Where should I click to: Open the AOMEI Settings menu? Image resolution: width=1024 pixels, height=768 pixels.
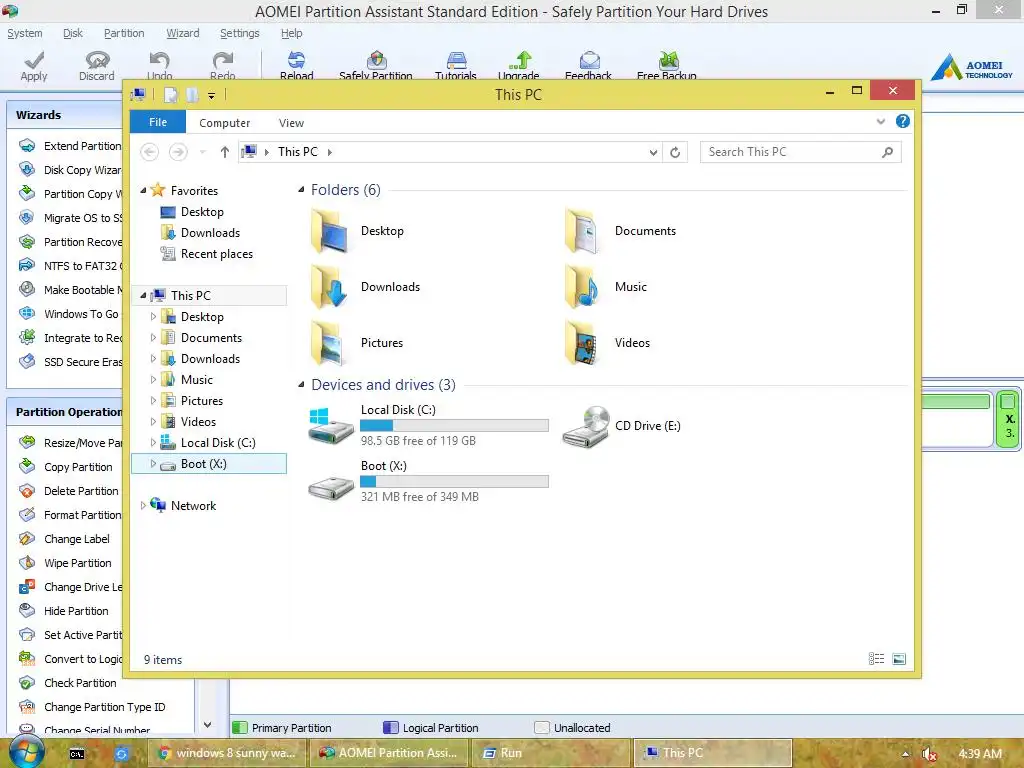point(240,33)
